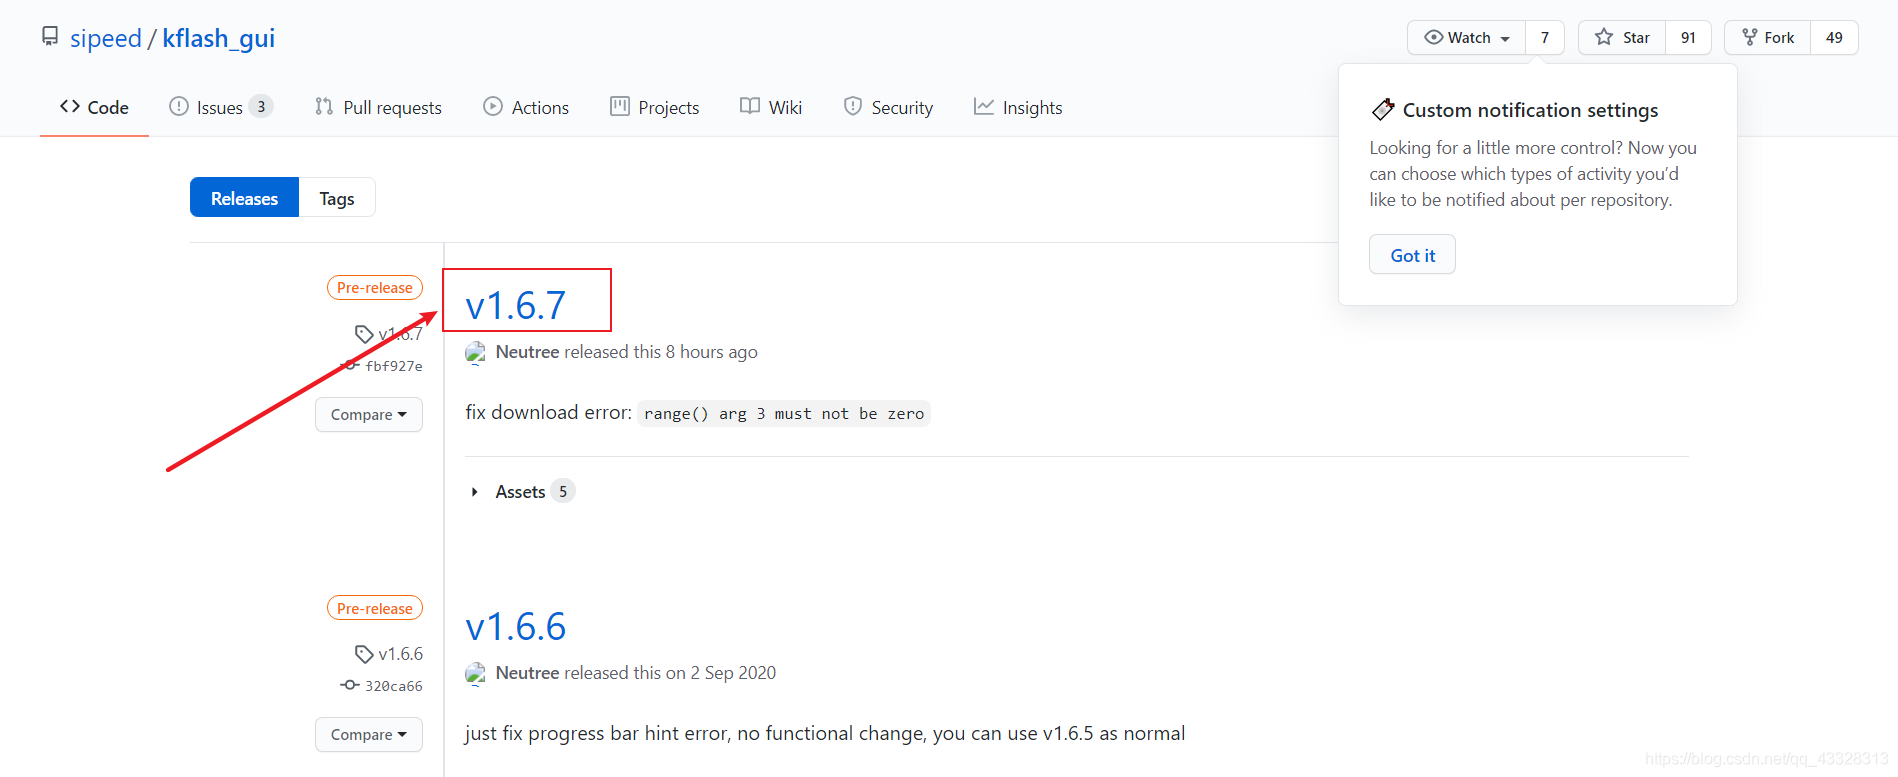1898x777 pixels.
Task: Click the repository book icon beside sipeed
Action: tap(50, 37)
